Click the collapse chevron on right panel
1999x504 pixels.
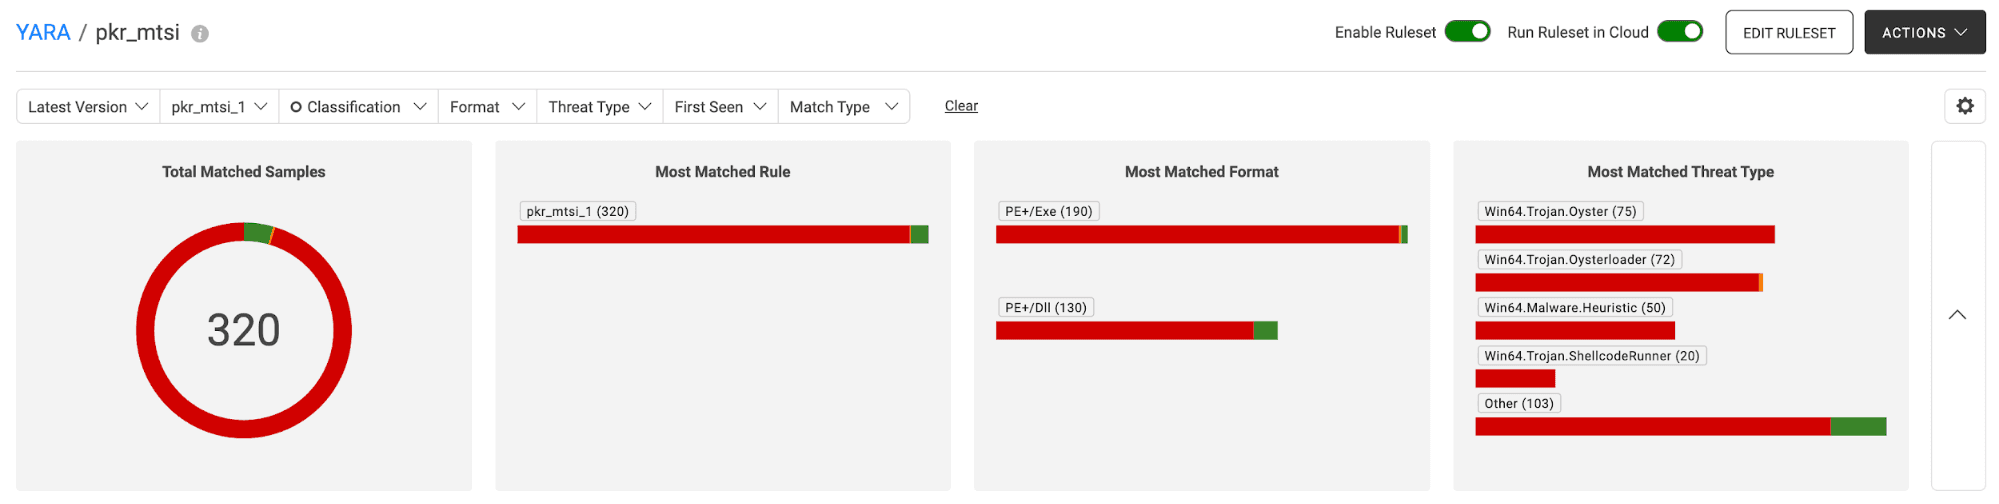[x=1957, y=315]
